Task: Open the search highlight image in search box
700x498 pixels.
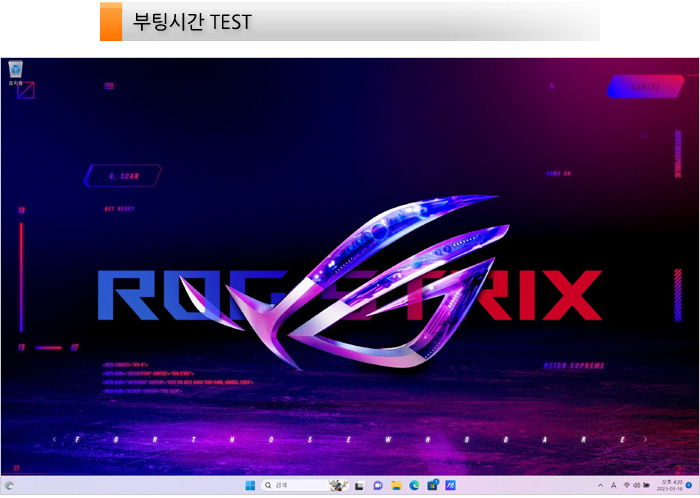Action: 336,485
